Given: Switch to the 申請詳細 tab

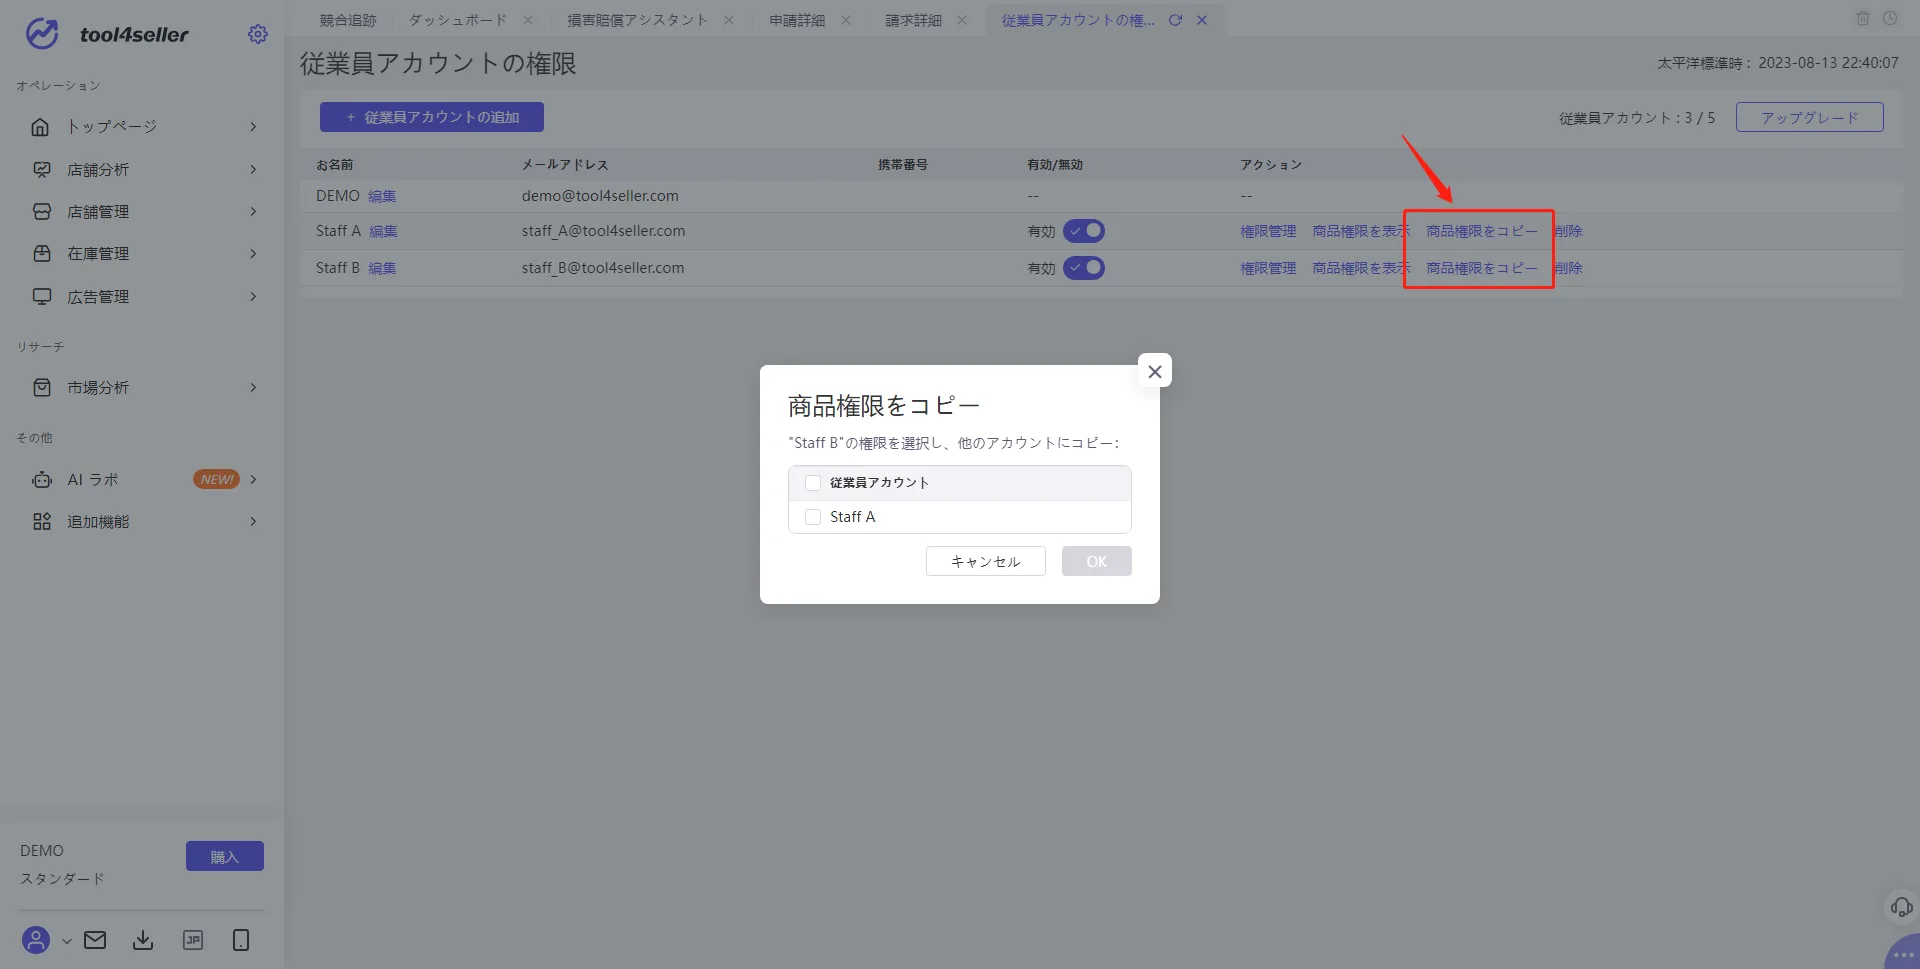Looking at the screenshot, I should (x=797, y=20).
